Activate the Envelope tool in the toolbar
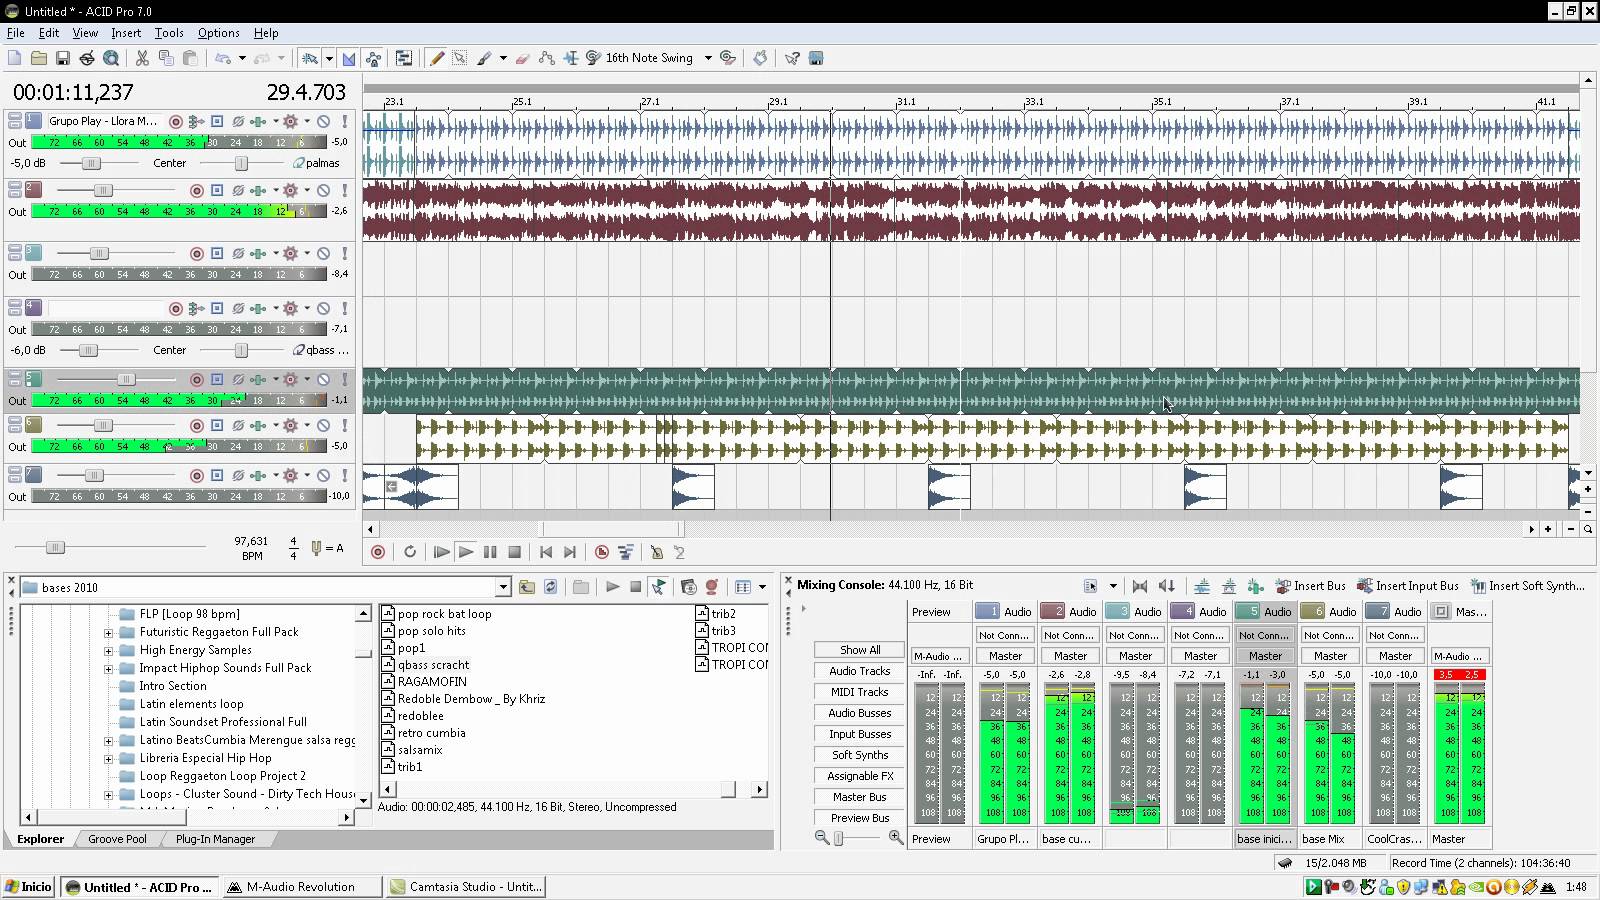The width and height of the screenshot is (1600, 900). pyautogui.click(x=547, y=59)
